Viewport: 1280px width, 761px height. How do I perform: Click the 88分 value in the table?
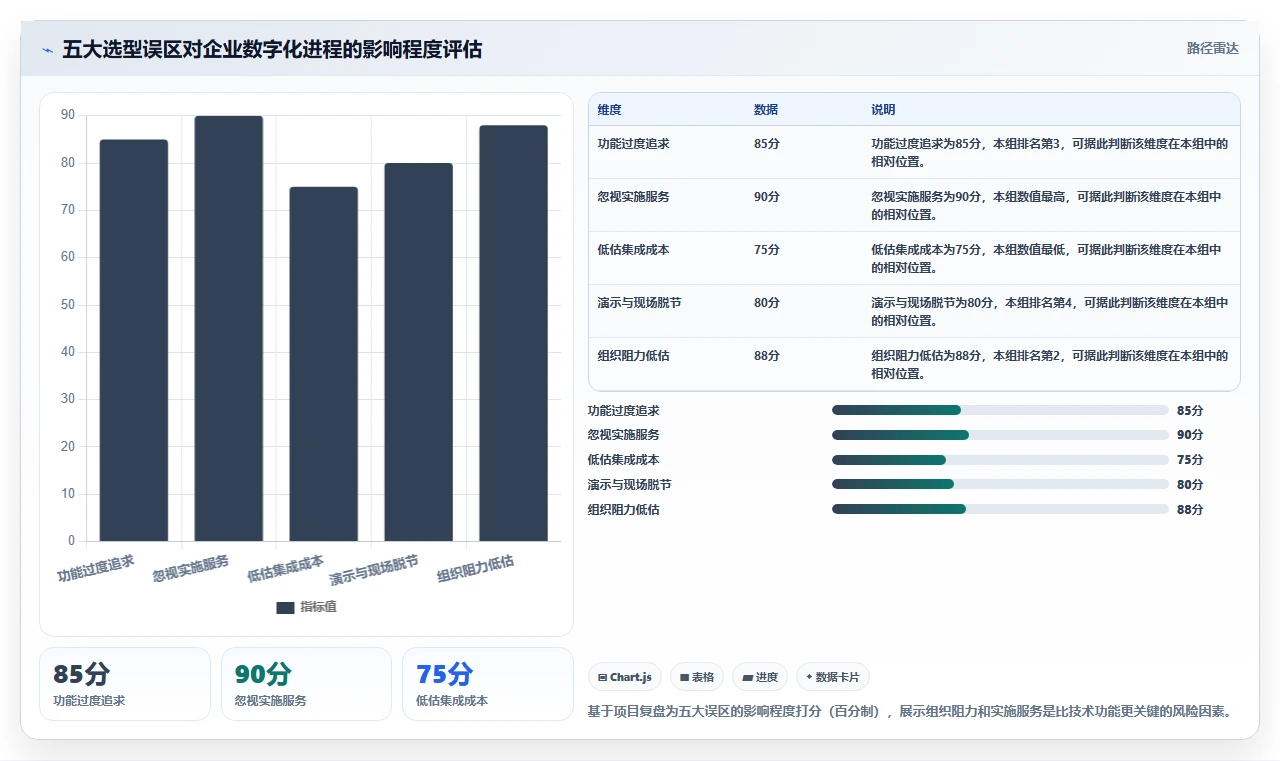click(x=767, y=356)
